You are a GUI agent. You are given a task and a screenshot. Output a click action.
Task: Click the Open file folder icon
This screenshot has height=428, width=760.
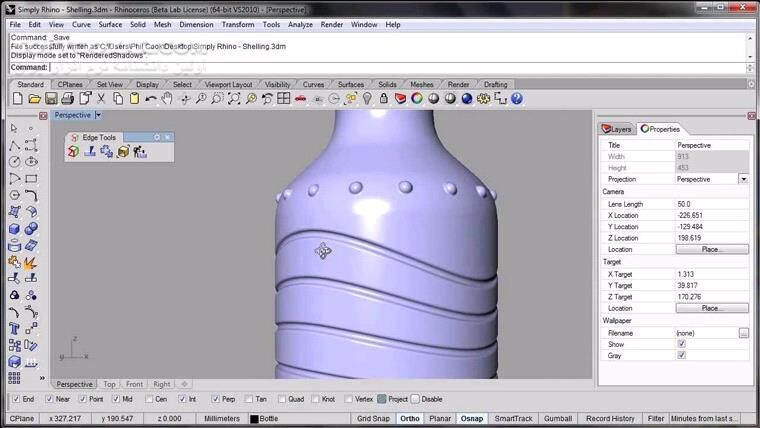33,99
